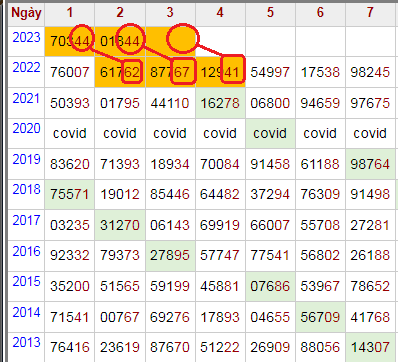
Task: Select the Ngày column header
Action: [26, 13]
